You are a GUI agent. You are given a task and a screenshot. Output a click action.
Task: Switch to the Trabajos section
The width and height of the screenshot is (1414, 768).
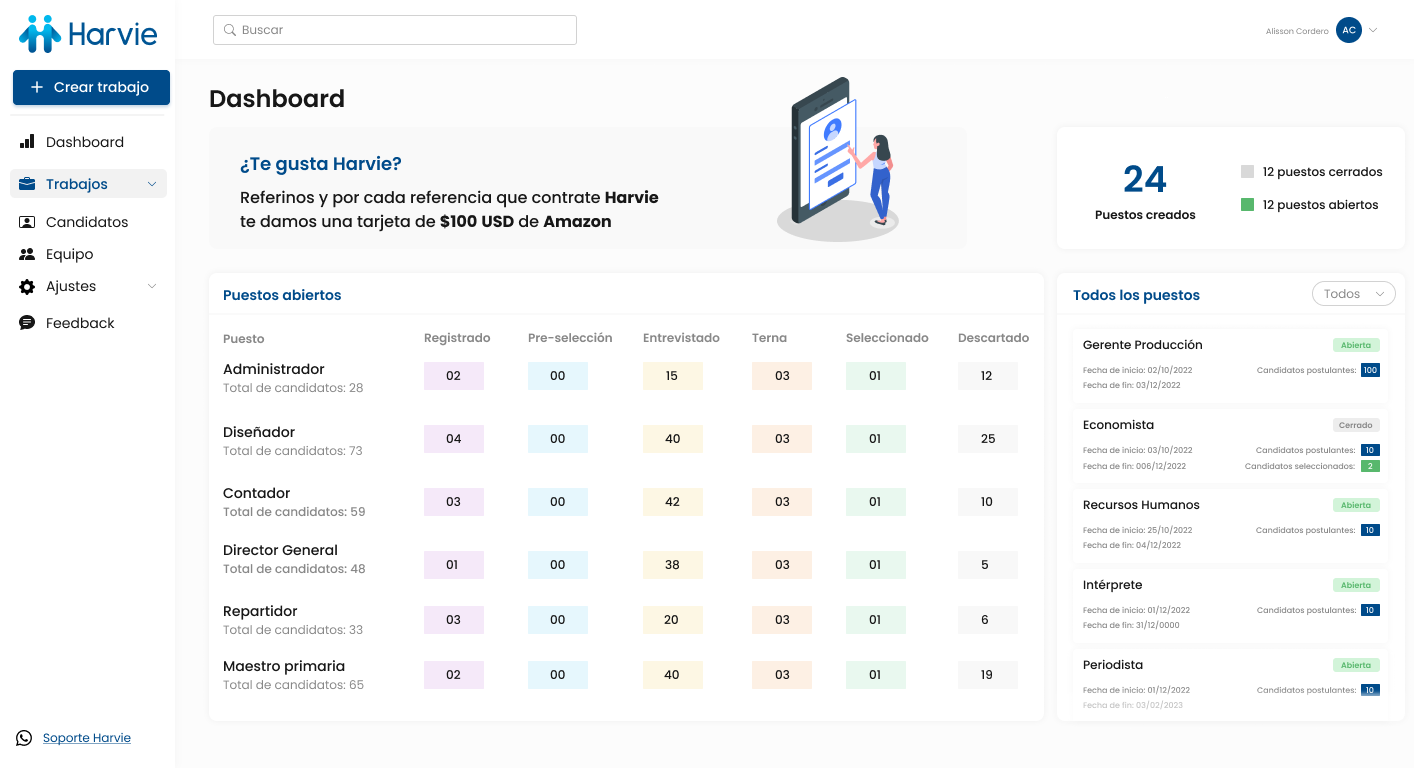click(74, 183)
